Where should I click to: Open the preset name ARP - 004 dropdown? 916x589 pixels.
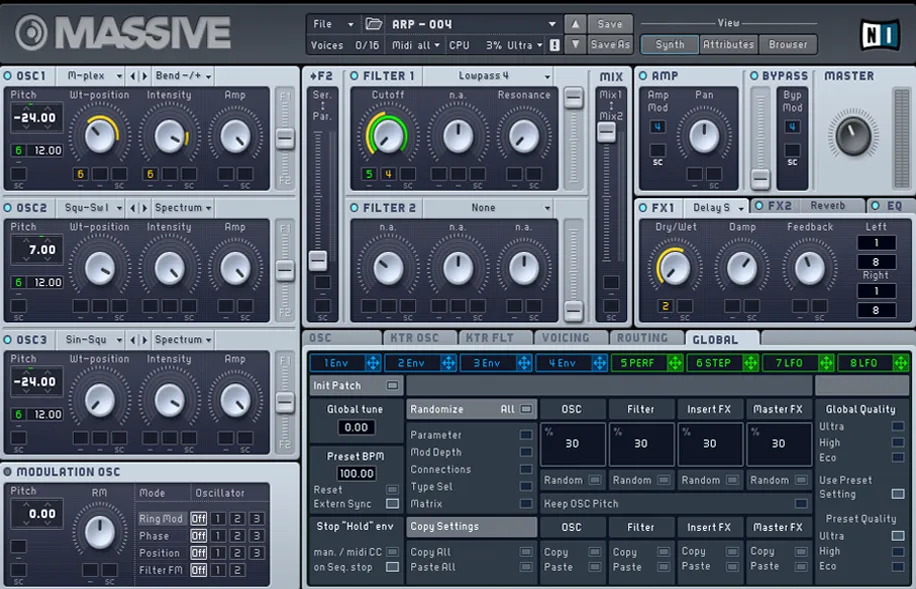click(473, 24)
